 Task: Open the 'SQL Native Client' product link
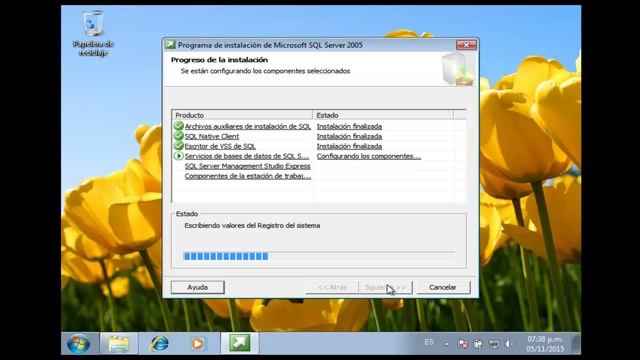[212, 136]
